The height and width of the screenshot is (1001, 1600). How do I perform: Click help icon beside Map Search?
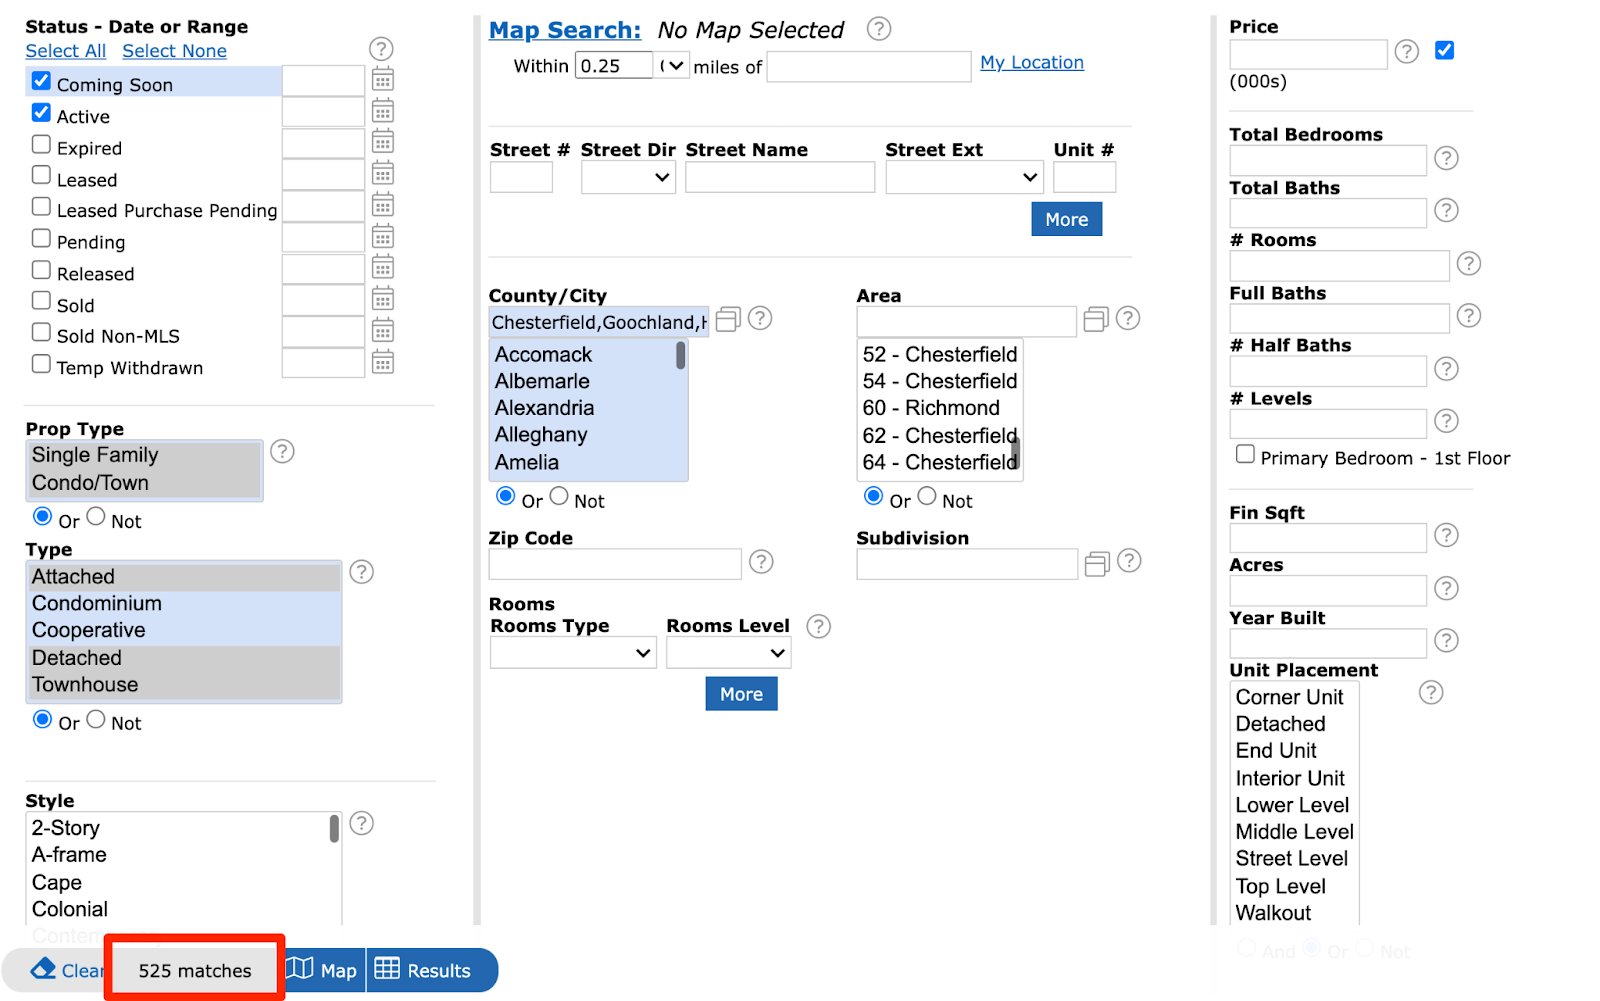click(878, 29)
